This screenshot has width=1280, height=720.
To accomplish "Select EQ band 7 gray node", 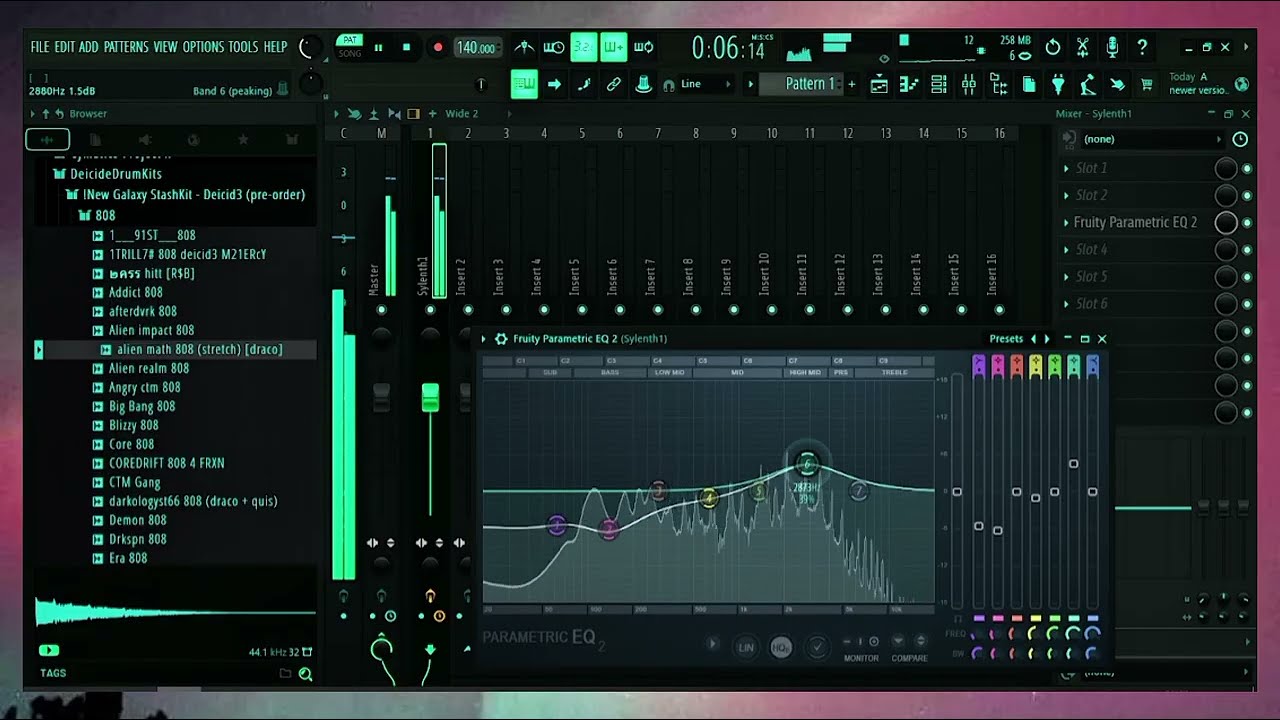I will pos(858,490).
